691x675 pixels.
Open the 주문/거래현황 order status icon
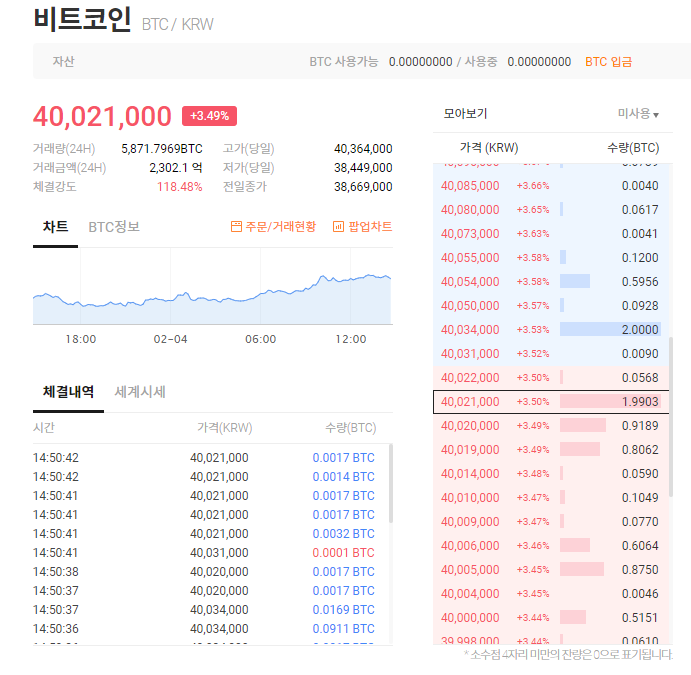tap(236, 226)
